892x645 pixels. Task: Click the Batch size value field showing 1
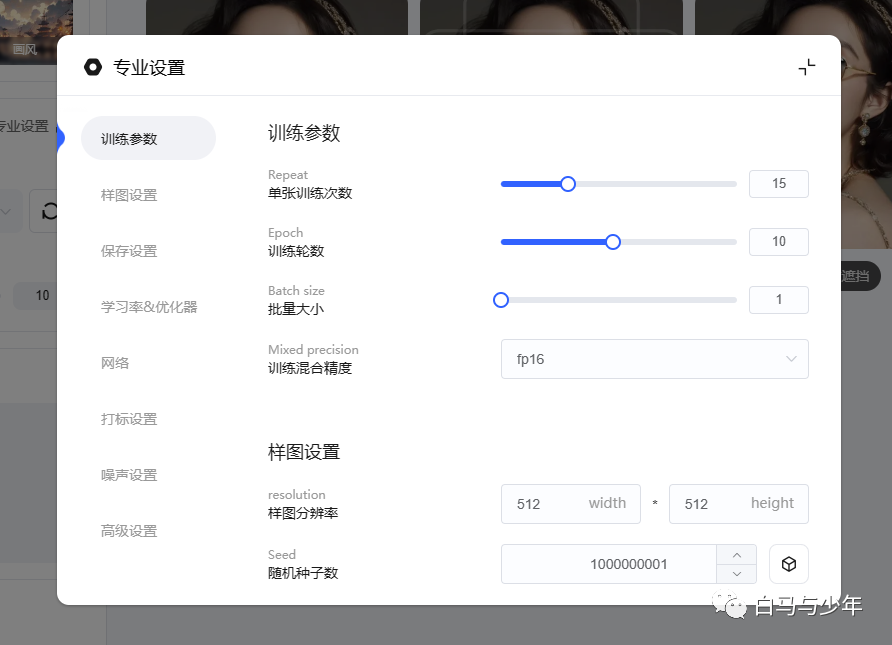(x=779, y=300)
